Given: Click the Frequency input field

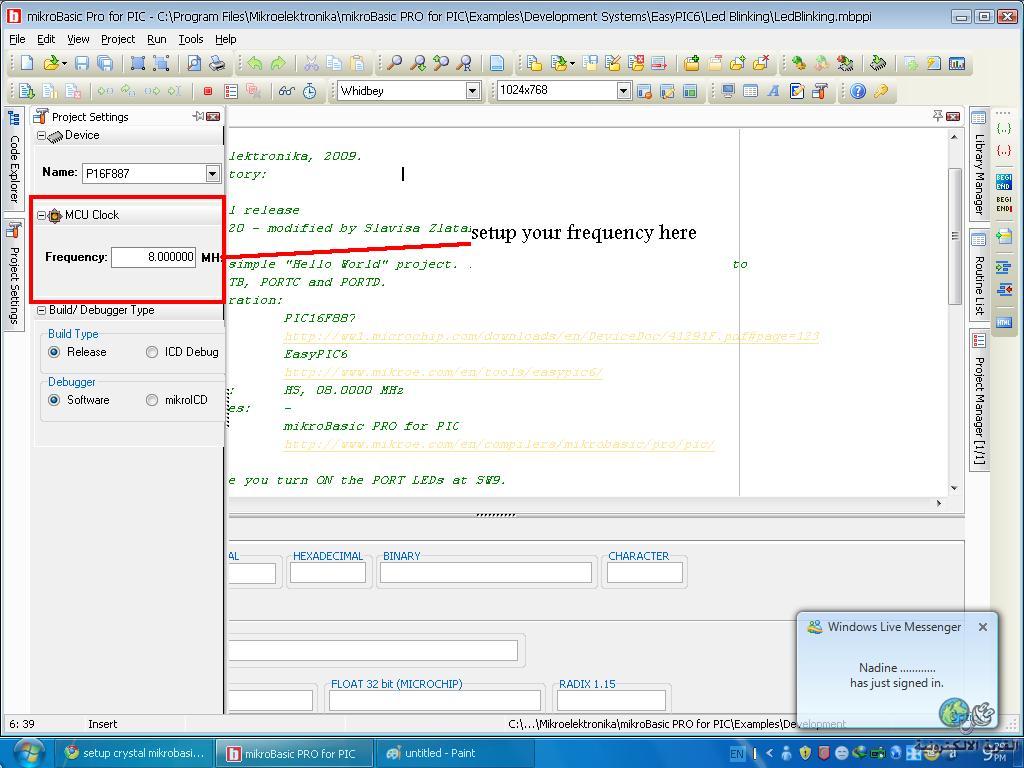Looking at the screenshot, I should click(153, 257).
